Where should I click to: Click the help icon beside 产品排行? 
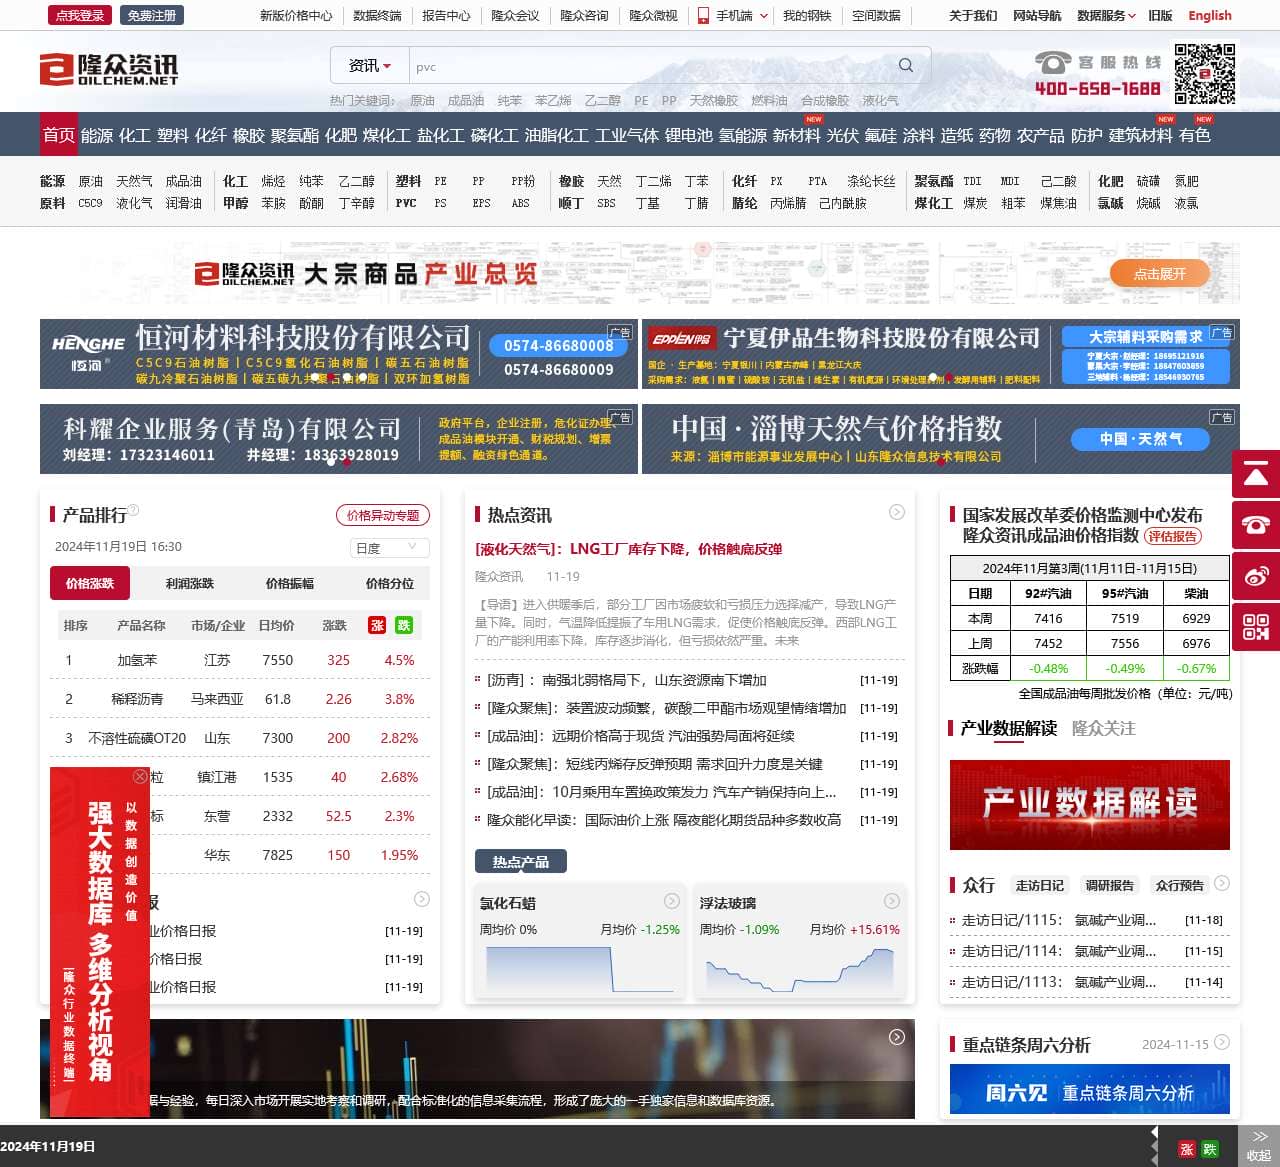coord(134,509)
